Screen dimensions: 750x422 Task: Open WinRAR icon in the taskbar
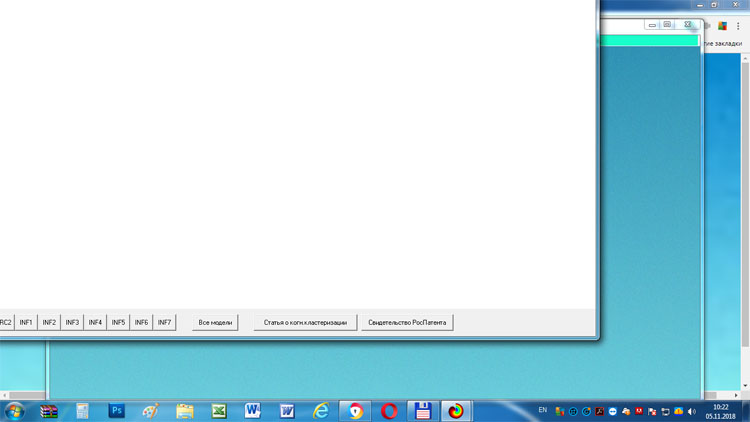tap(49, 411)
